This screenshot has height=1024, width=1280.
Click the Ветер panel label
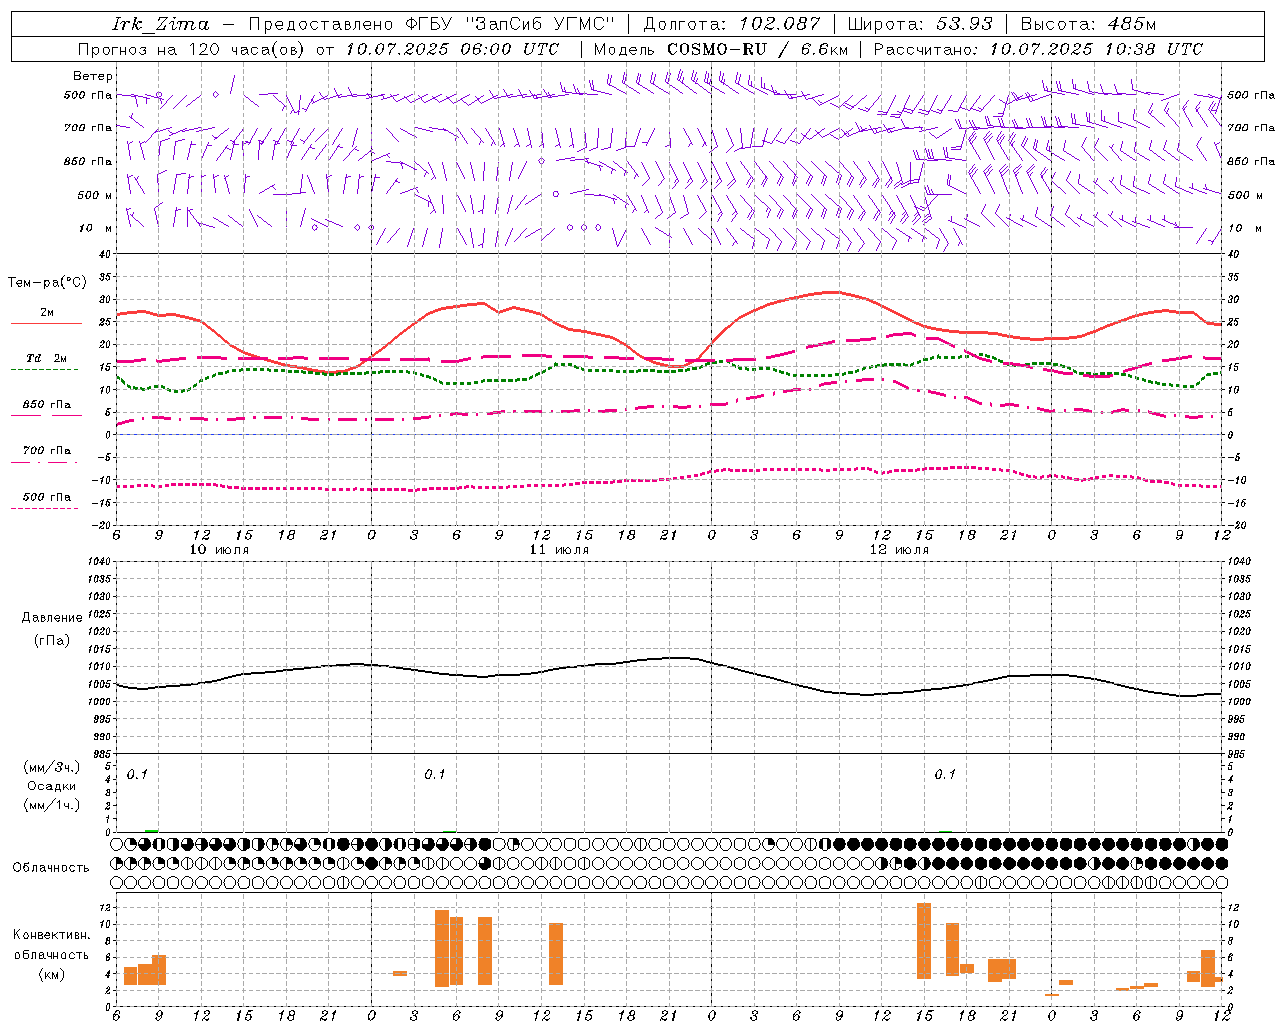93,76
